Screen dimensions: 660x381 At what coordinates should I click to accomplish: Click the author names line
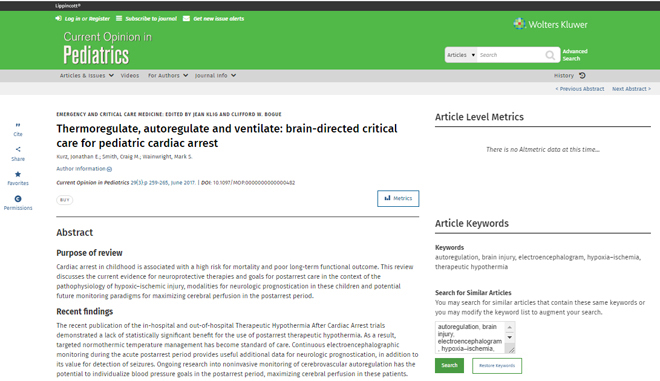[124, 157]
